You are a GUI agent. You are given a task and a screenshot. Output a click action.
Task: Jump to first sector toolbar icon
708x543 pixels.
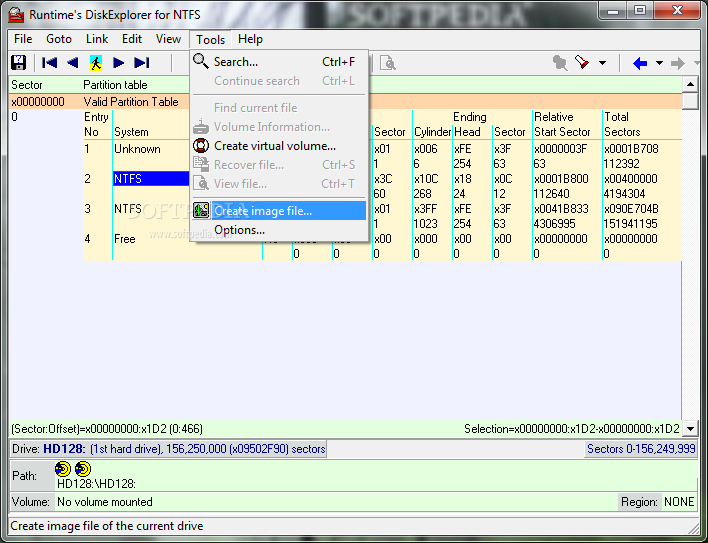tap(49, 63)
